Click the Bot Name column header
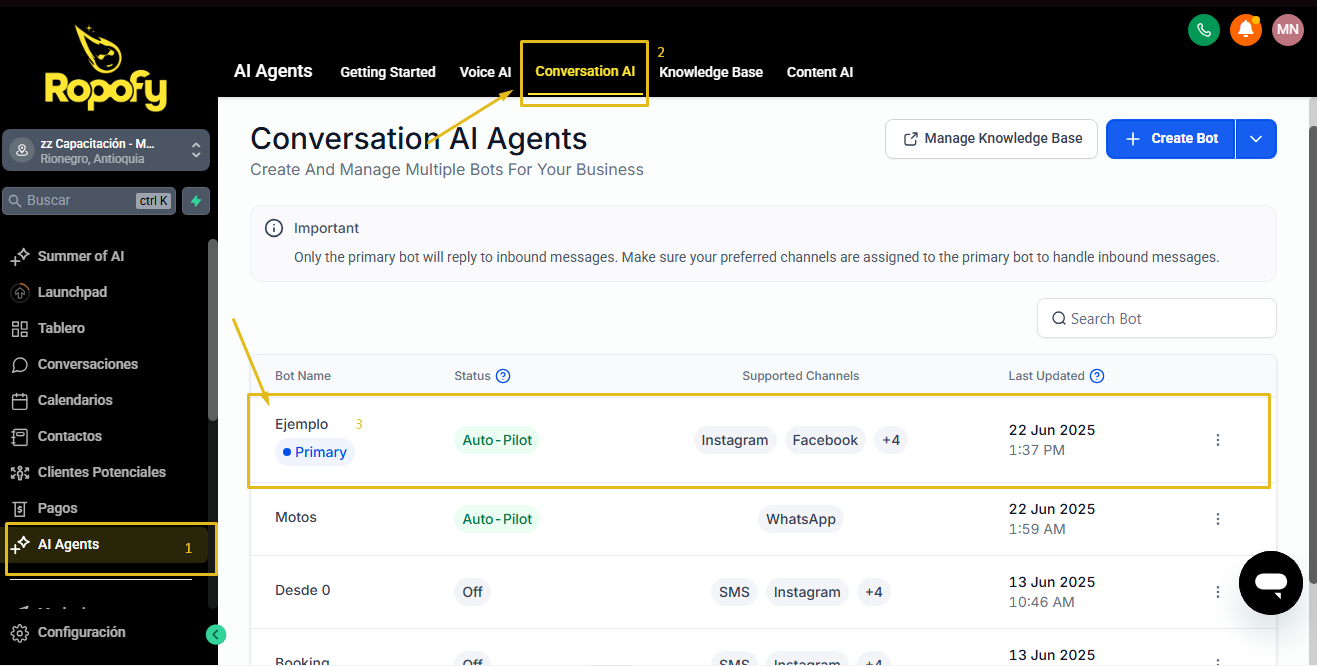This screenshot has height=666, width=1317. 303,376
